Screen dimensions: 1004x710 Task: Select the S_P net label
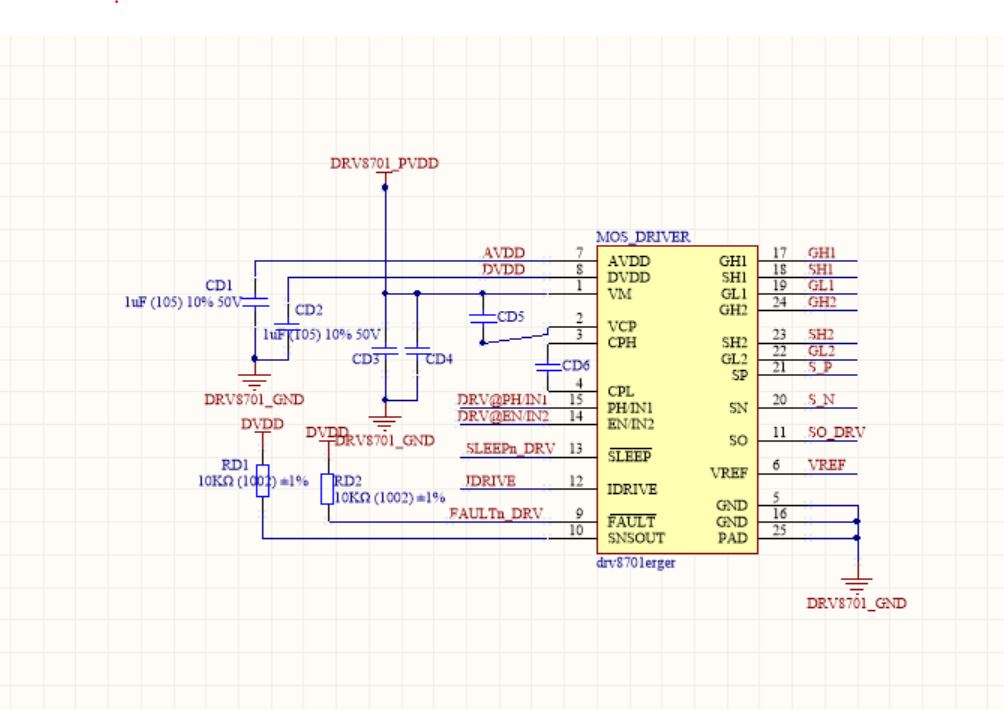pyautogui.click(x=820, y=367)
